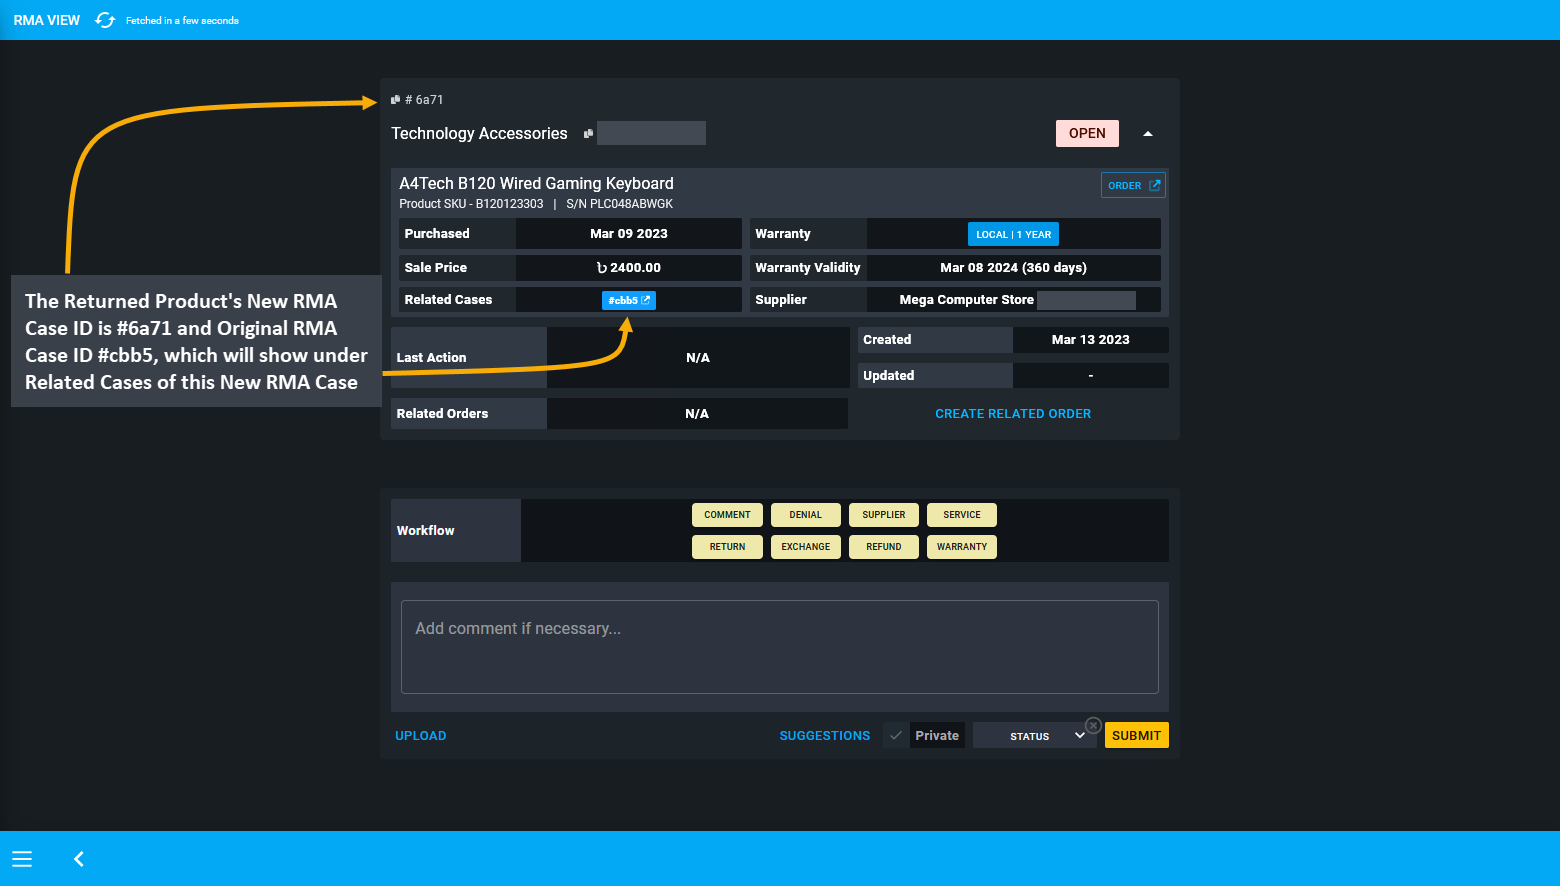
Task: Click the LOCAL | 1 YEAR warranty badge
Action: tap(1013, 234)
